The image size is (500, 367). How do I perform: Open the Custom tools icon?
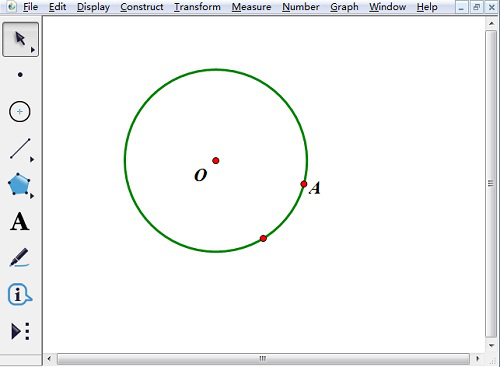click(20, 331)
